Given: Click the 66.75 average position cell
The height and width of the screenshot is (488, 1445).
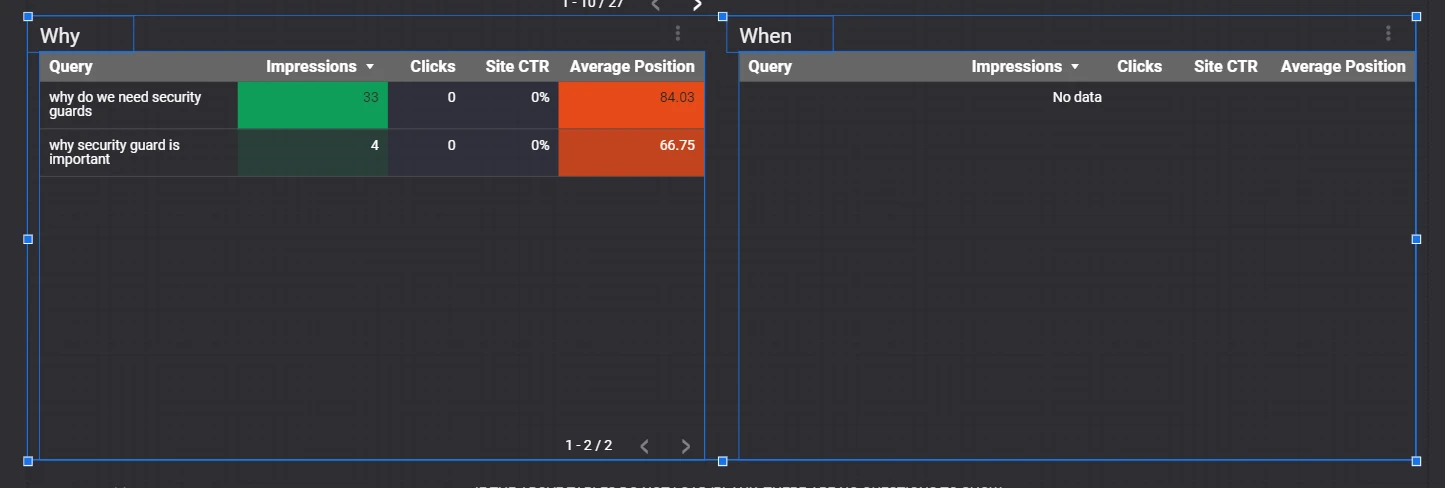Looking at the screenshot, I should 631,153.
